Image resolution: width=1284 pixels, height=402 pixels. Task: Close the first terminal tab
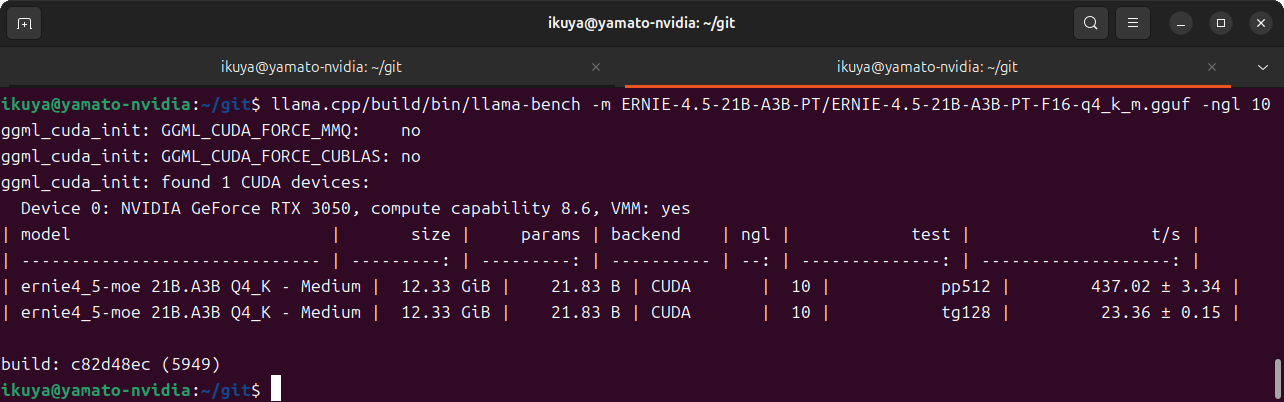(596, 67)
